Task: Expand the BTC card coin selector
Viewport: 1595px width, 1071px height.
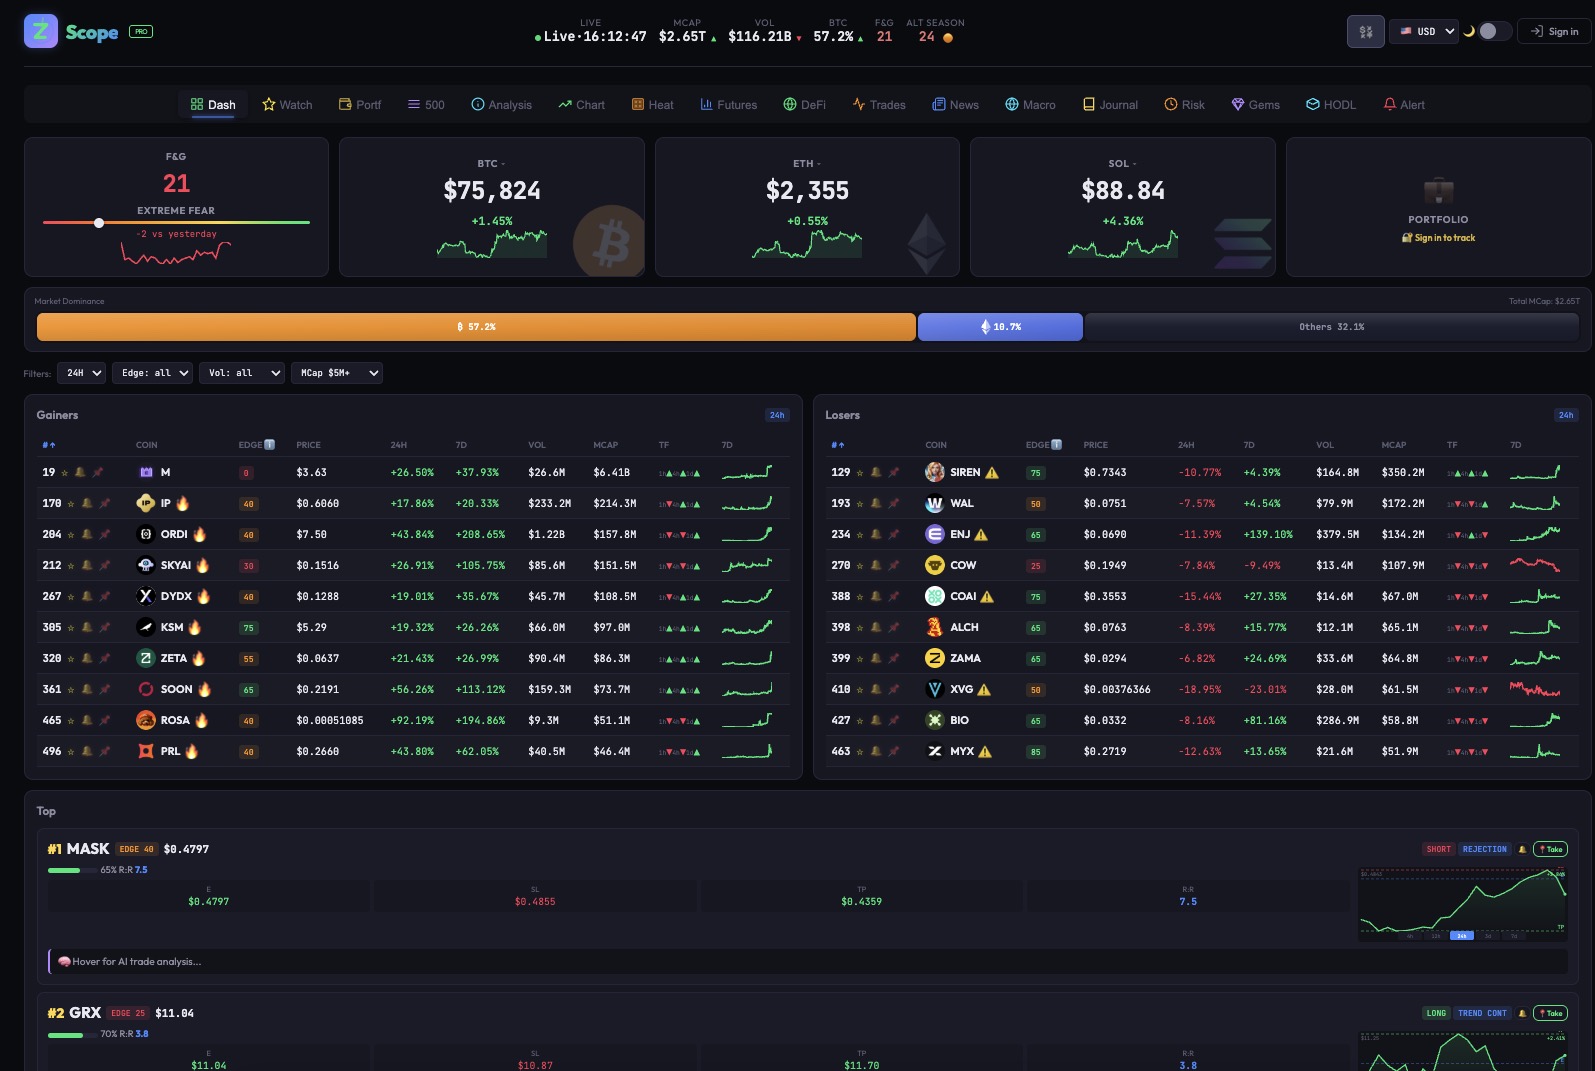Action: [x=491, y=164]
